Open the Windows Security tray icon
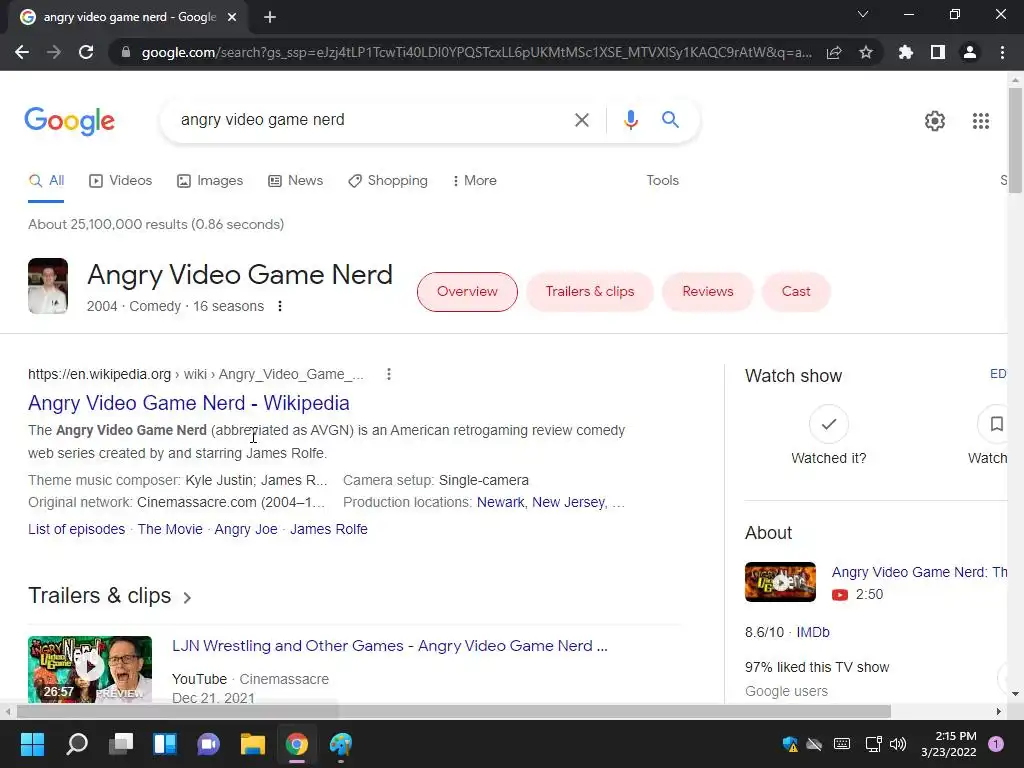1024x768 pixels. [x=790, y=744]
